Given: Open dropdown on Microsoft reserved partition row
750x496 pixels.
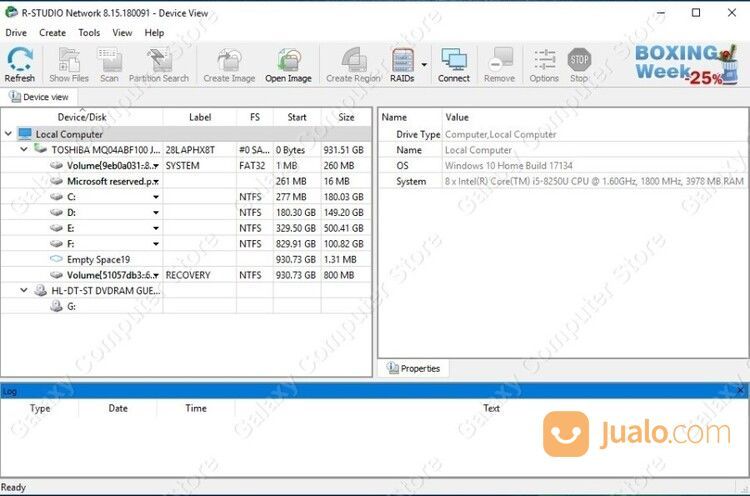Looking at the screenshot, I should pyautogui.click(x=156, y=182).
